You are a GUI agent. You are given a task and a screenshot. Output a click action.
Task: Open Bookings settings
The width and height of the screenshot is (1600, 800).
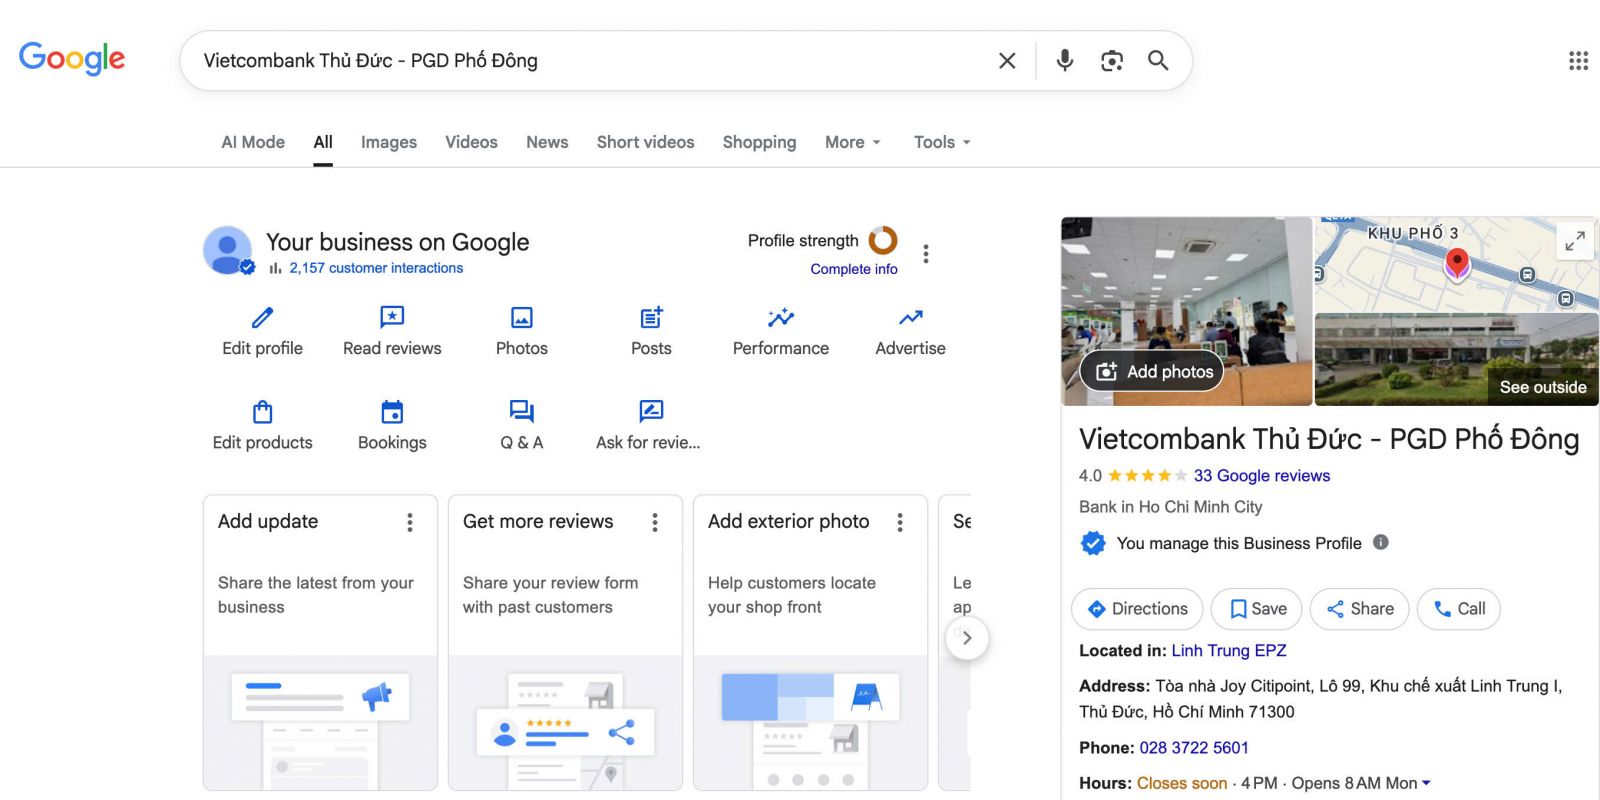click(x=392, y=426)
